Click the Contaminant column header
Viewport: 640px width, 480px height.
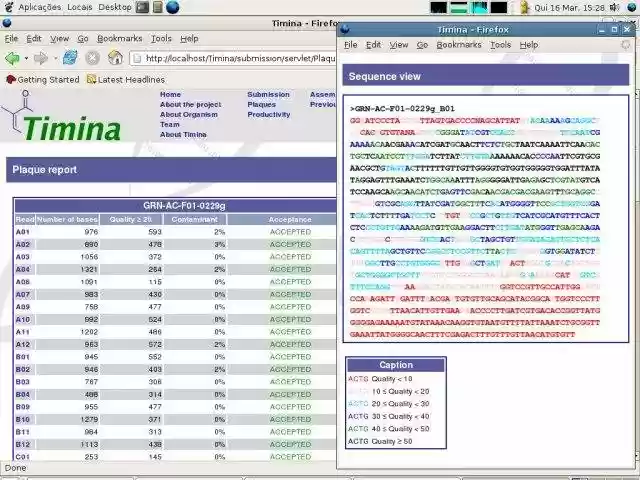tap(194, 220)
